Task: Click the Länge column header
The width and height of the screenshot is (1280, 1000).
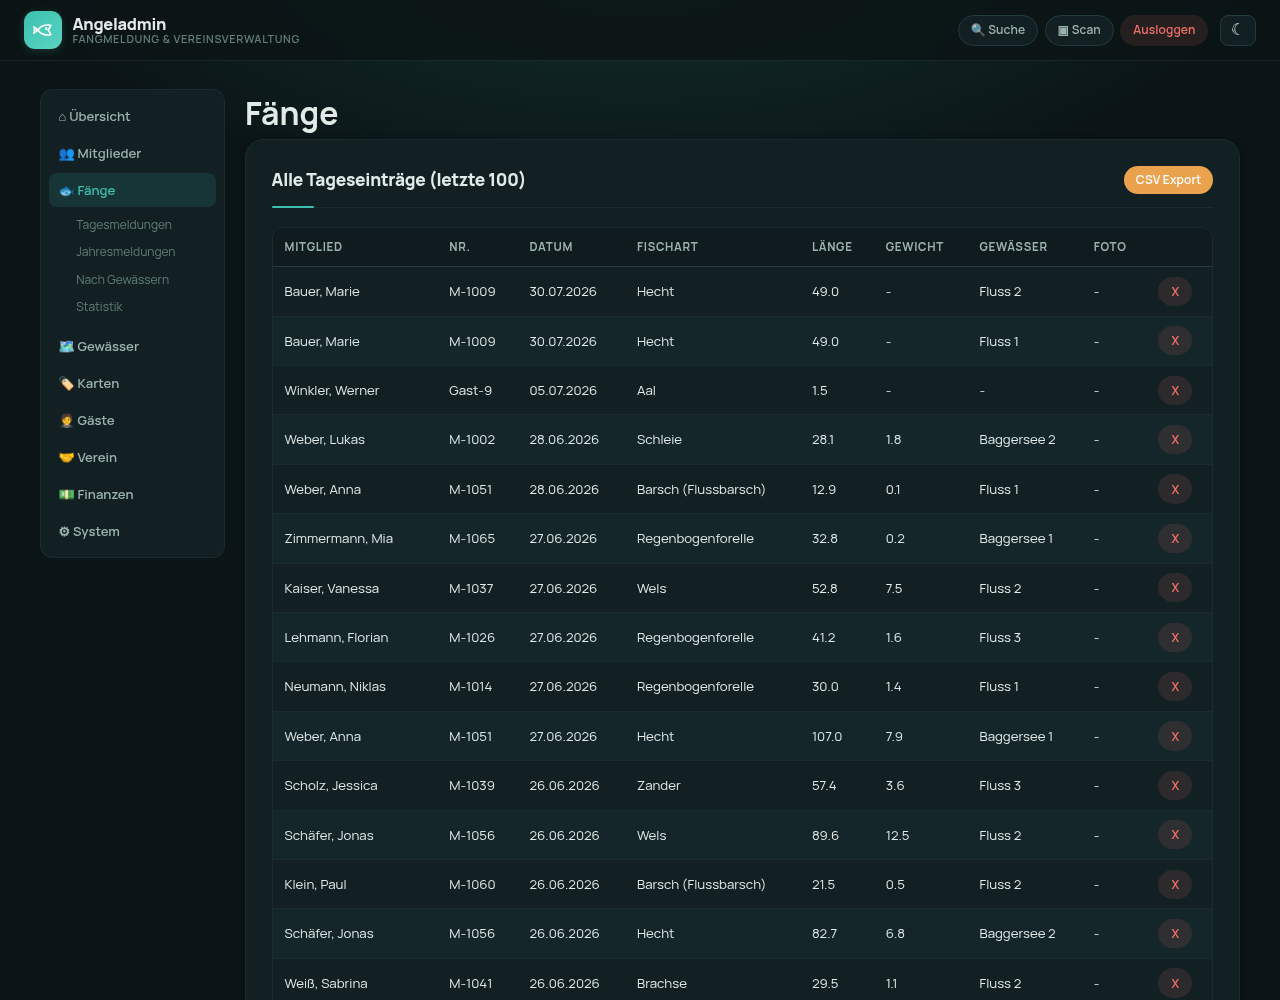Action: [832, 247]
